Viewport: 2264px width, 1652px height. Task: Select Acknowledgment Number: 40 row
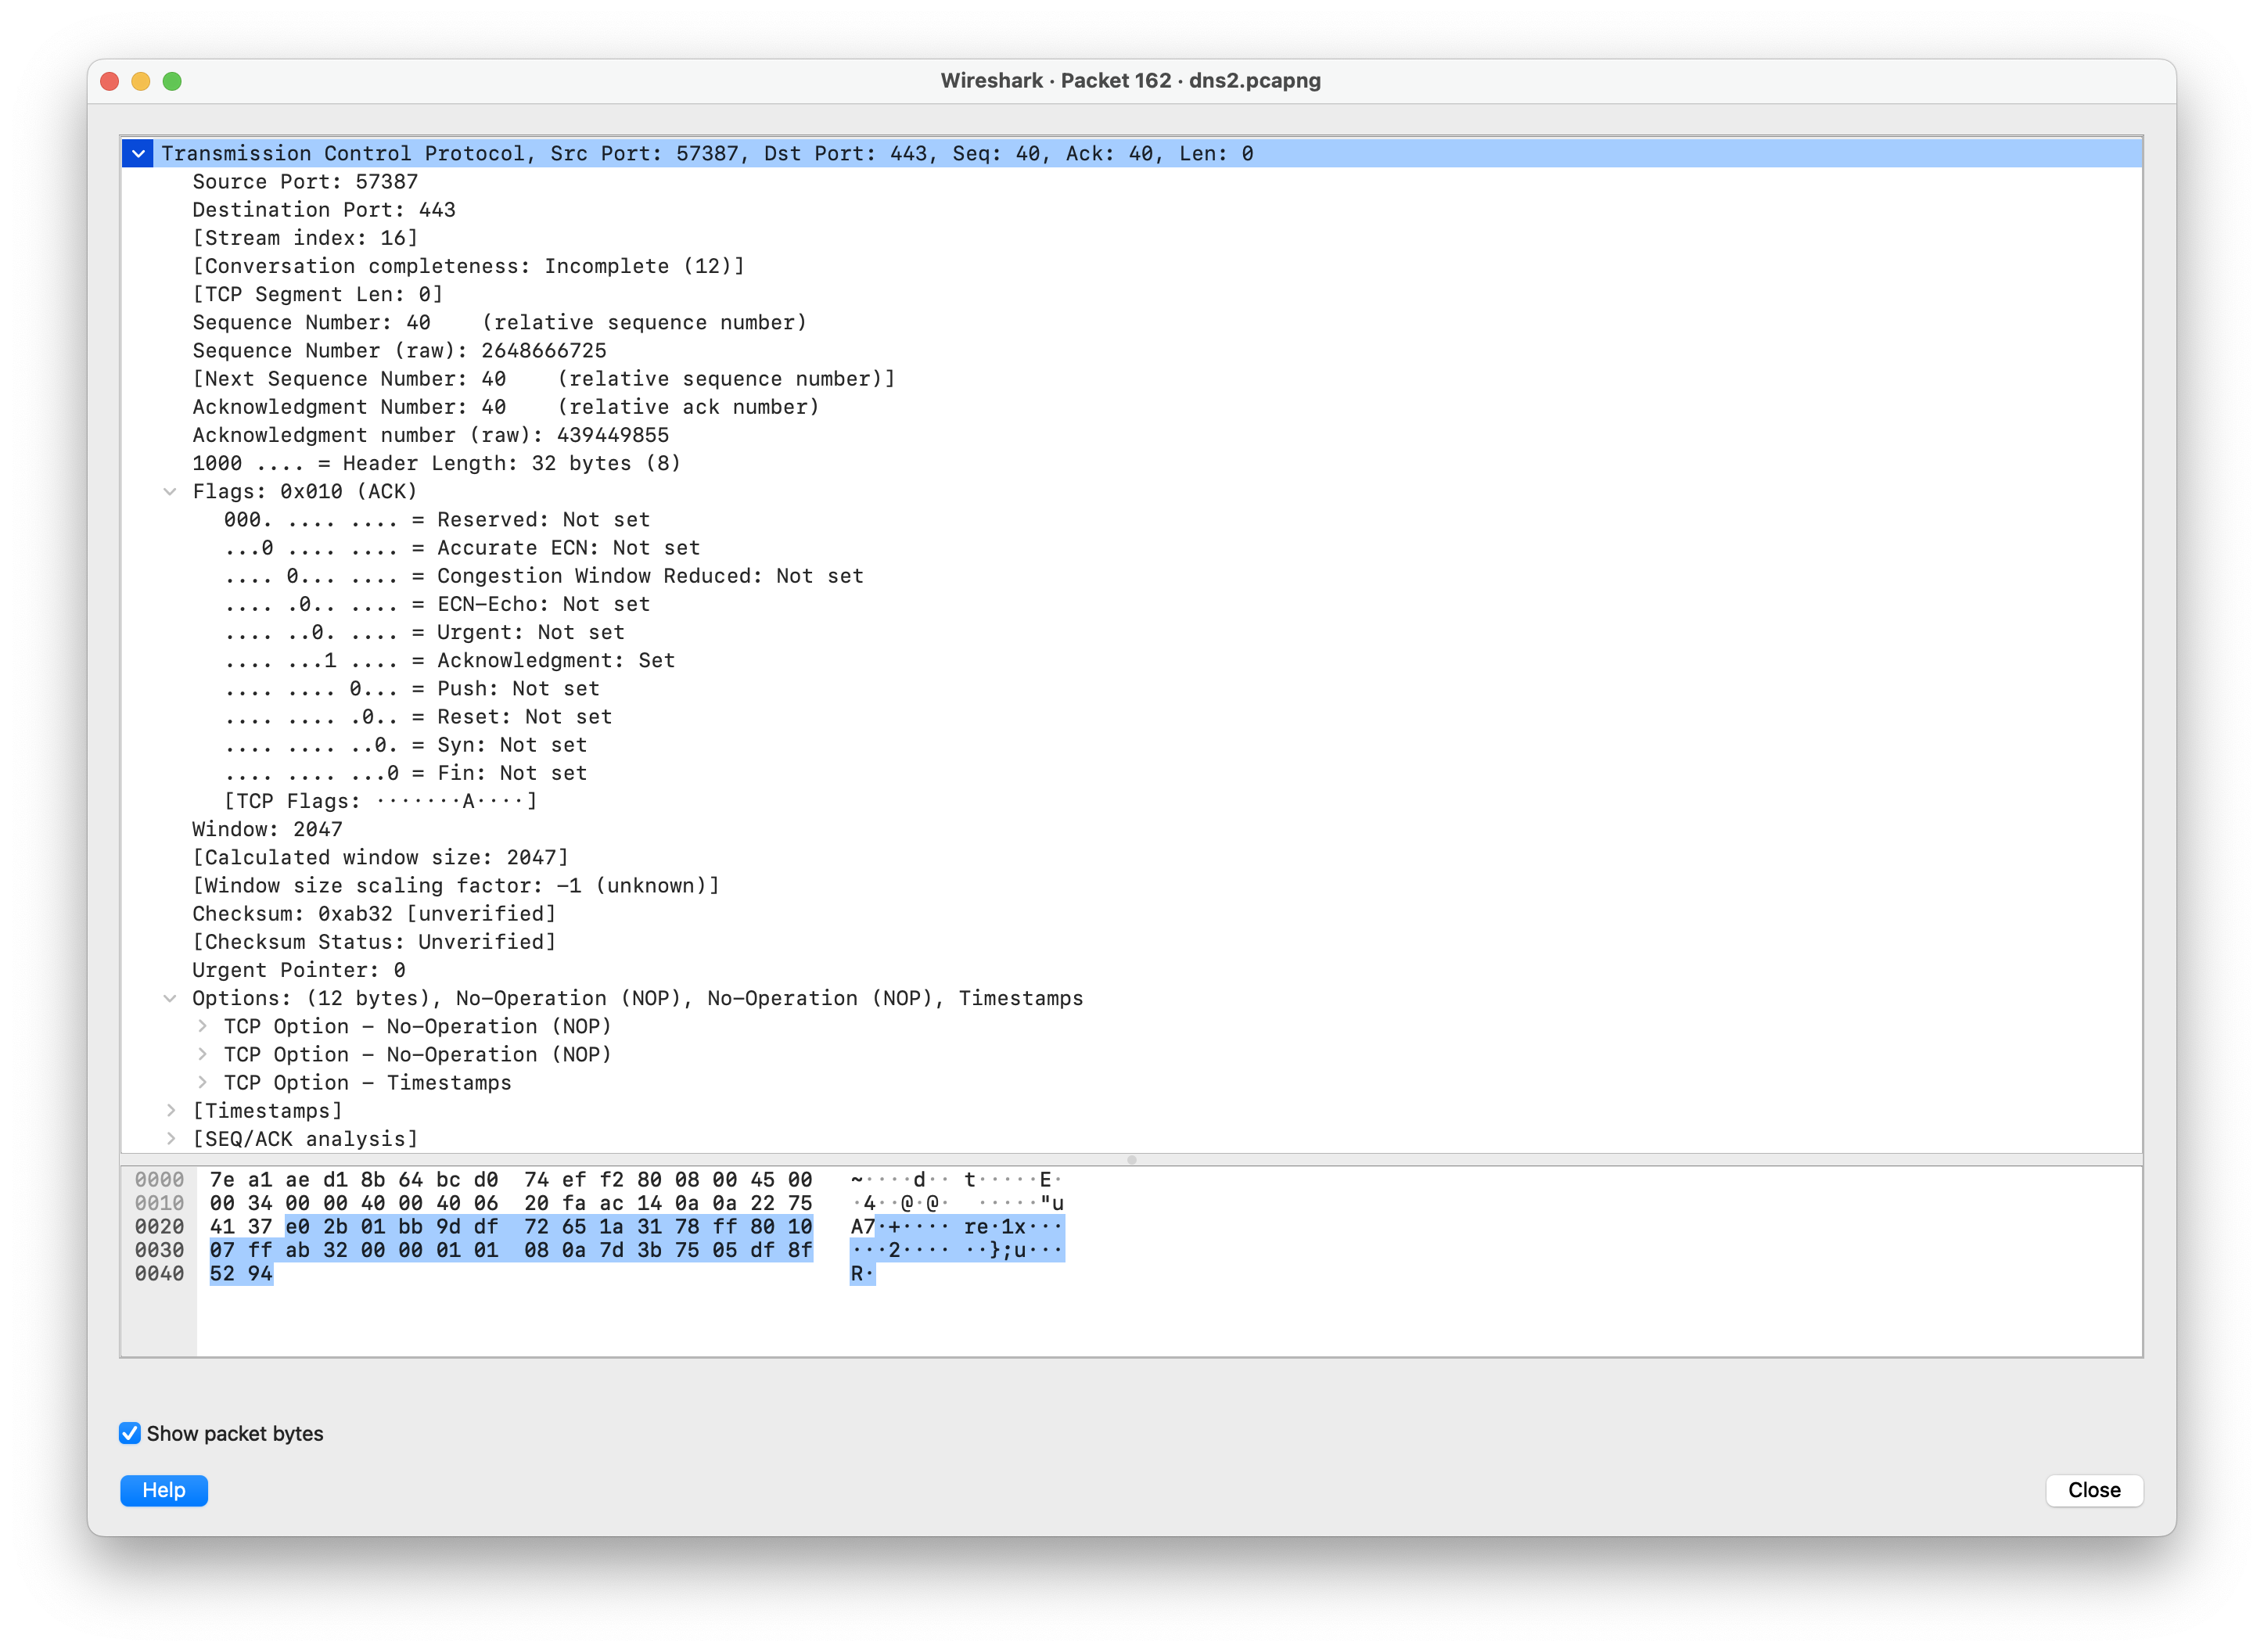tap(1132, 406)
